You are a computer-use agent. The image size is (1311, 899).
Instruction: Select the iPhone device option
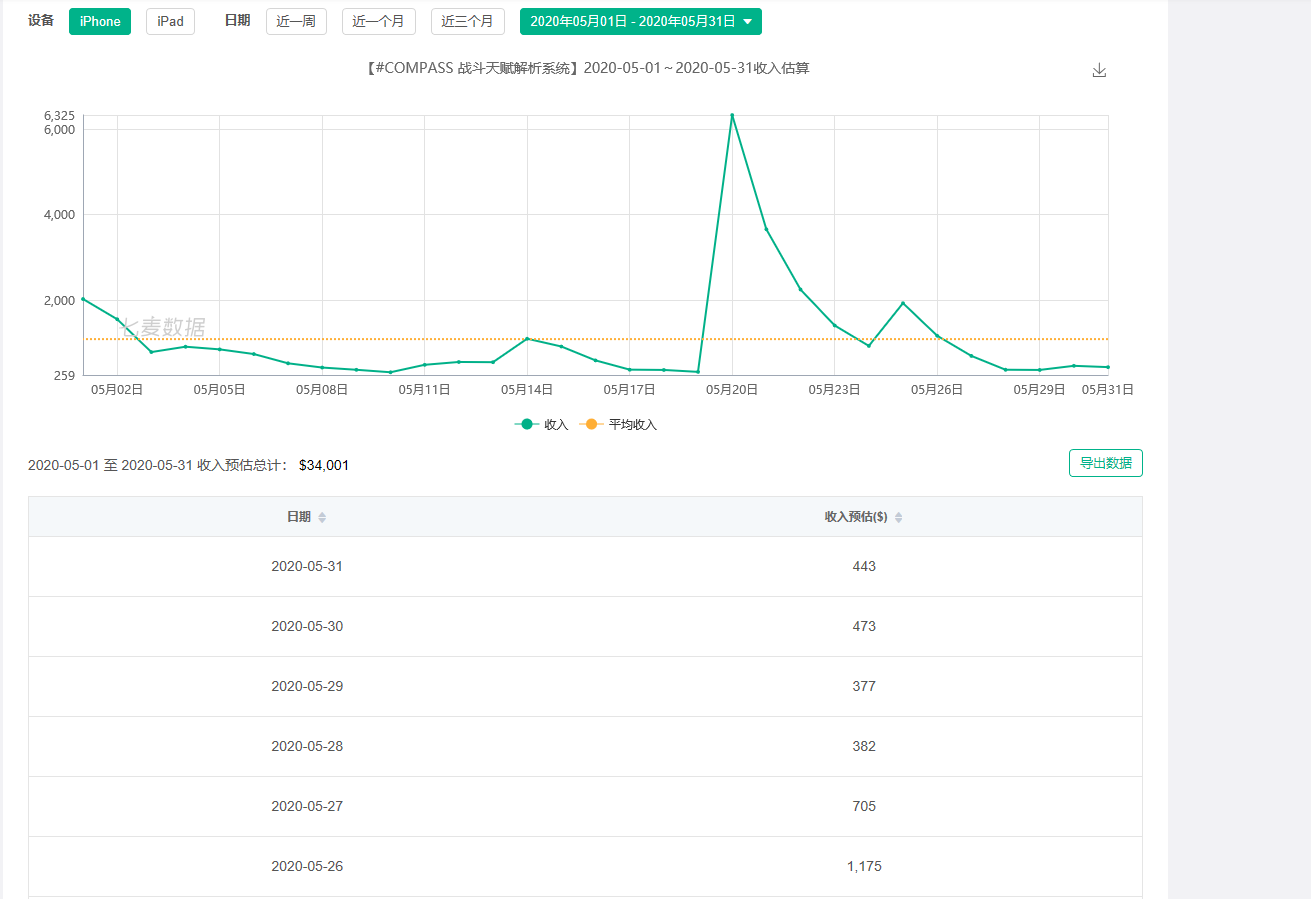pos(100,21)
